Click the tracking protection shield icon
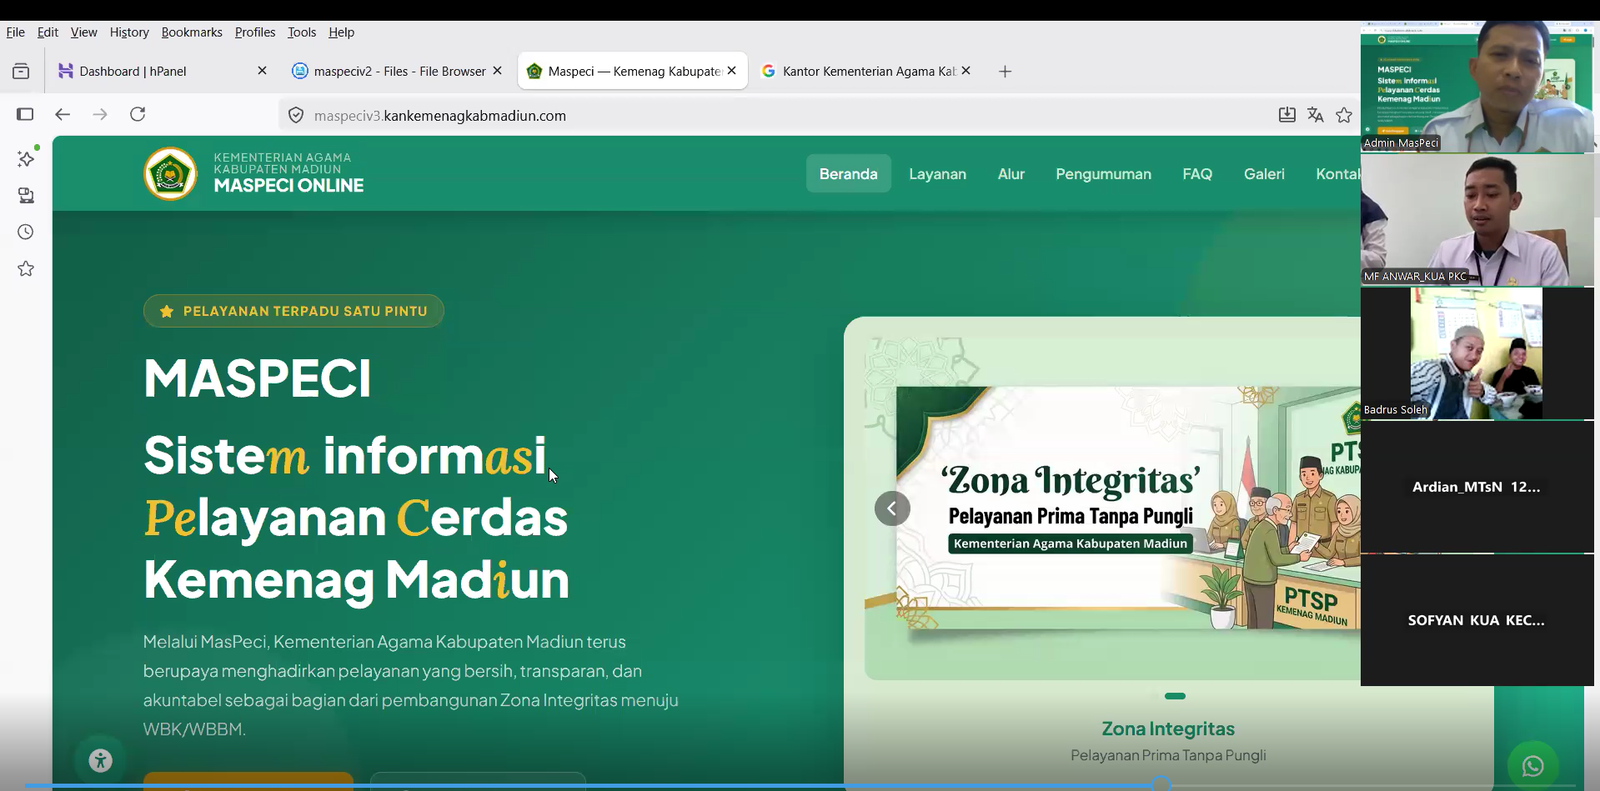Viewport: 1600px width, 791px height. tap(296, 115)
